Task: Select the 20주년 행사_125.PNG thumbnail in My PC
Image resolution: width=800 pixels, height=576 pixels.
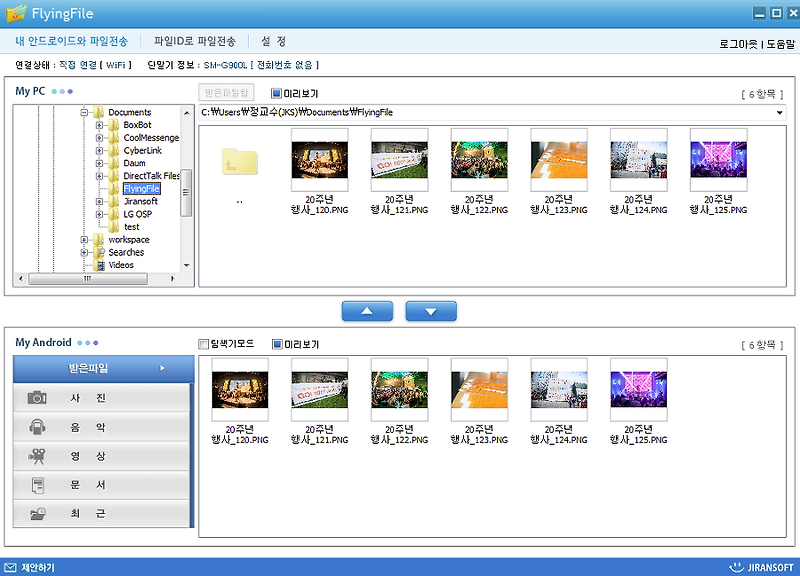Action: 718,161
